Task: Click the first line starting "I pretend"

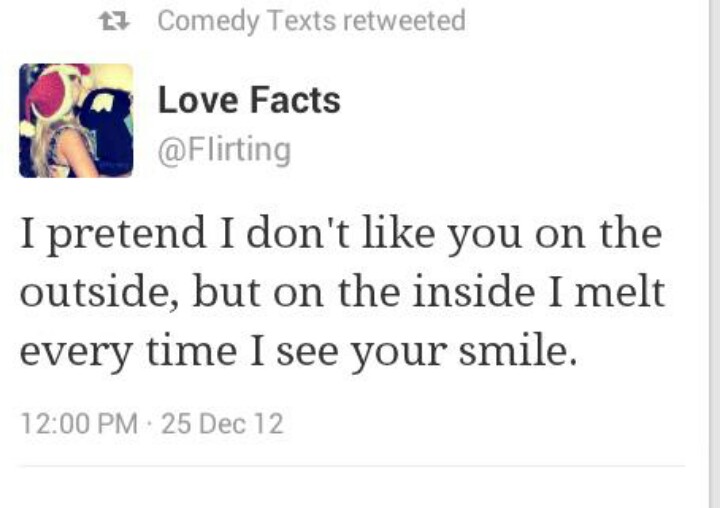Action: (x=340, y=235)
